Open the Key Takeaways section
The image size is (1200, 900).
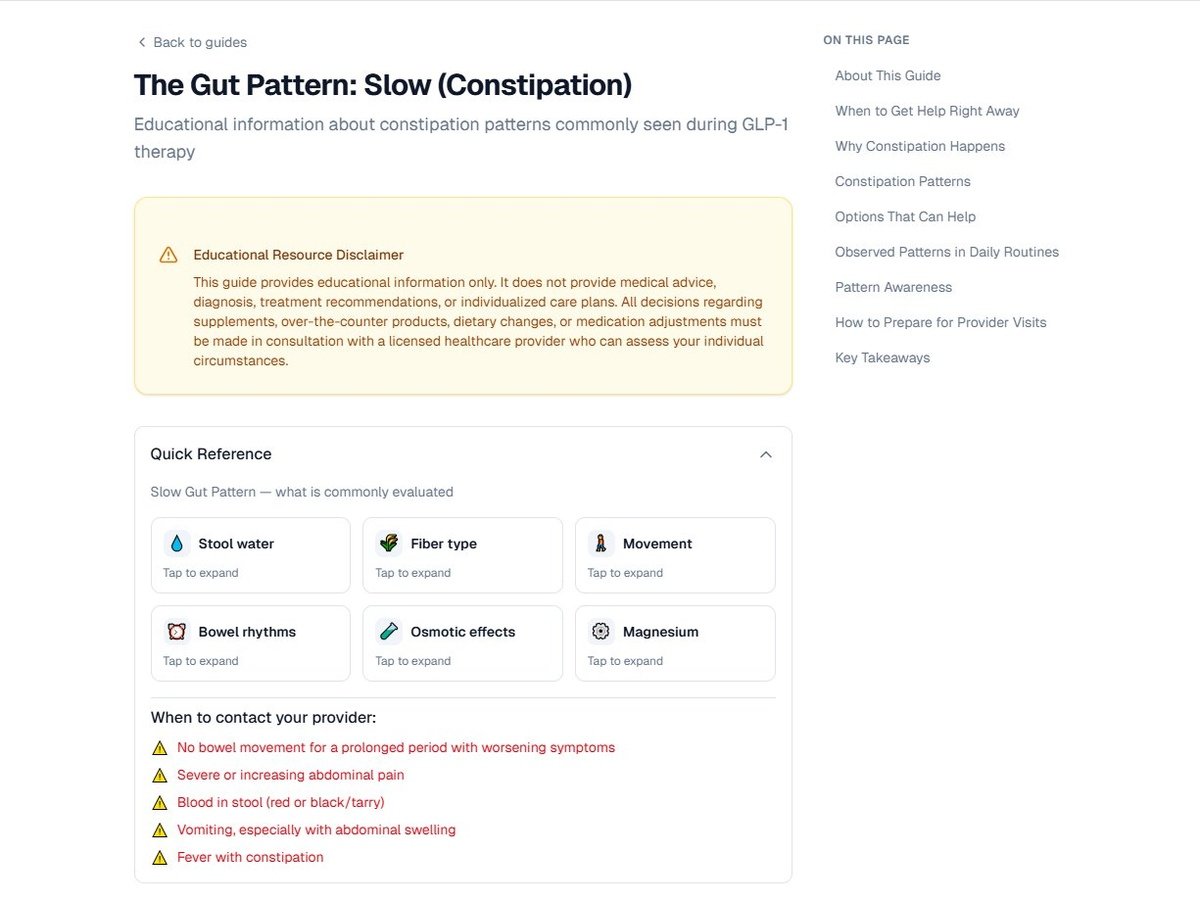(882, 357)
